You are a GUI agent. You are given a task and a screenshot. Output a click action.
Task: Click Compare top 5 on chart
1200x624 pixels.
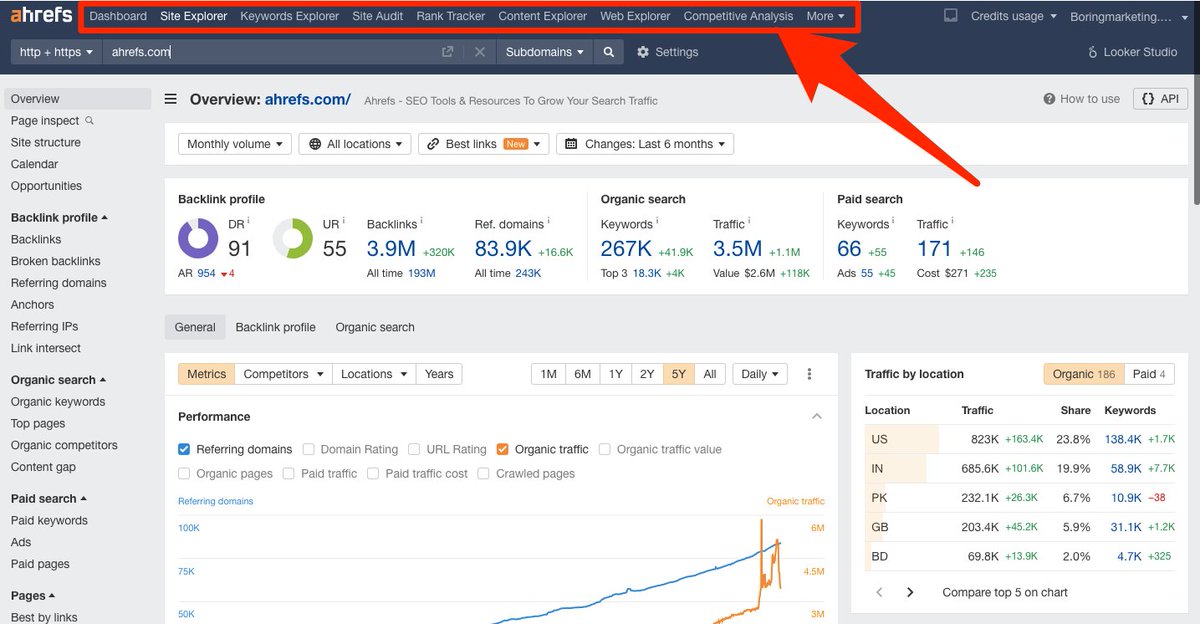click(1004, 592)
